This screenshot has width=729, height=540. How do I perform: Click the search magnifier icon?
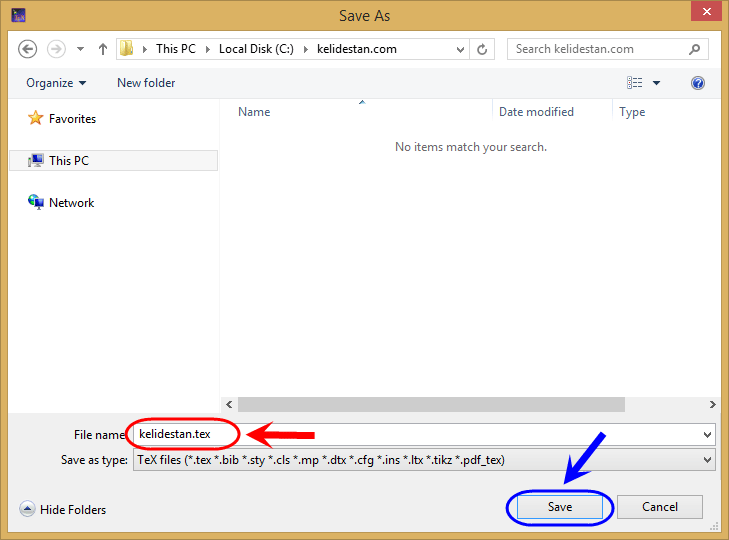[695, 49]
